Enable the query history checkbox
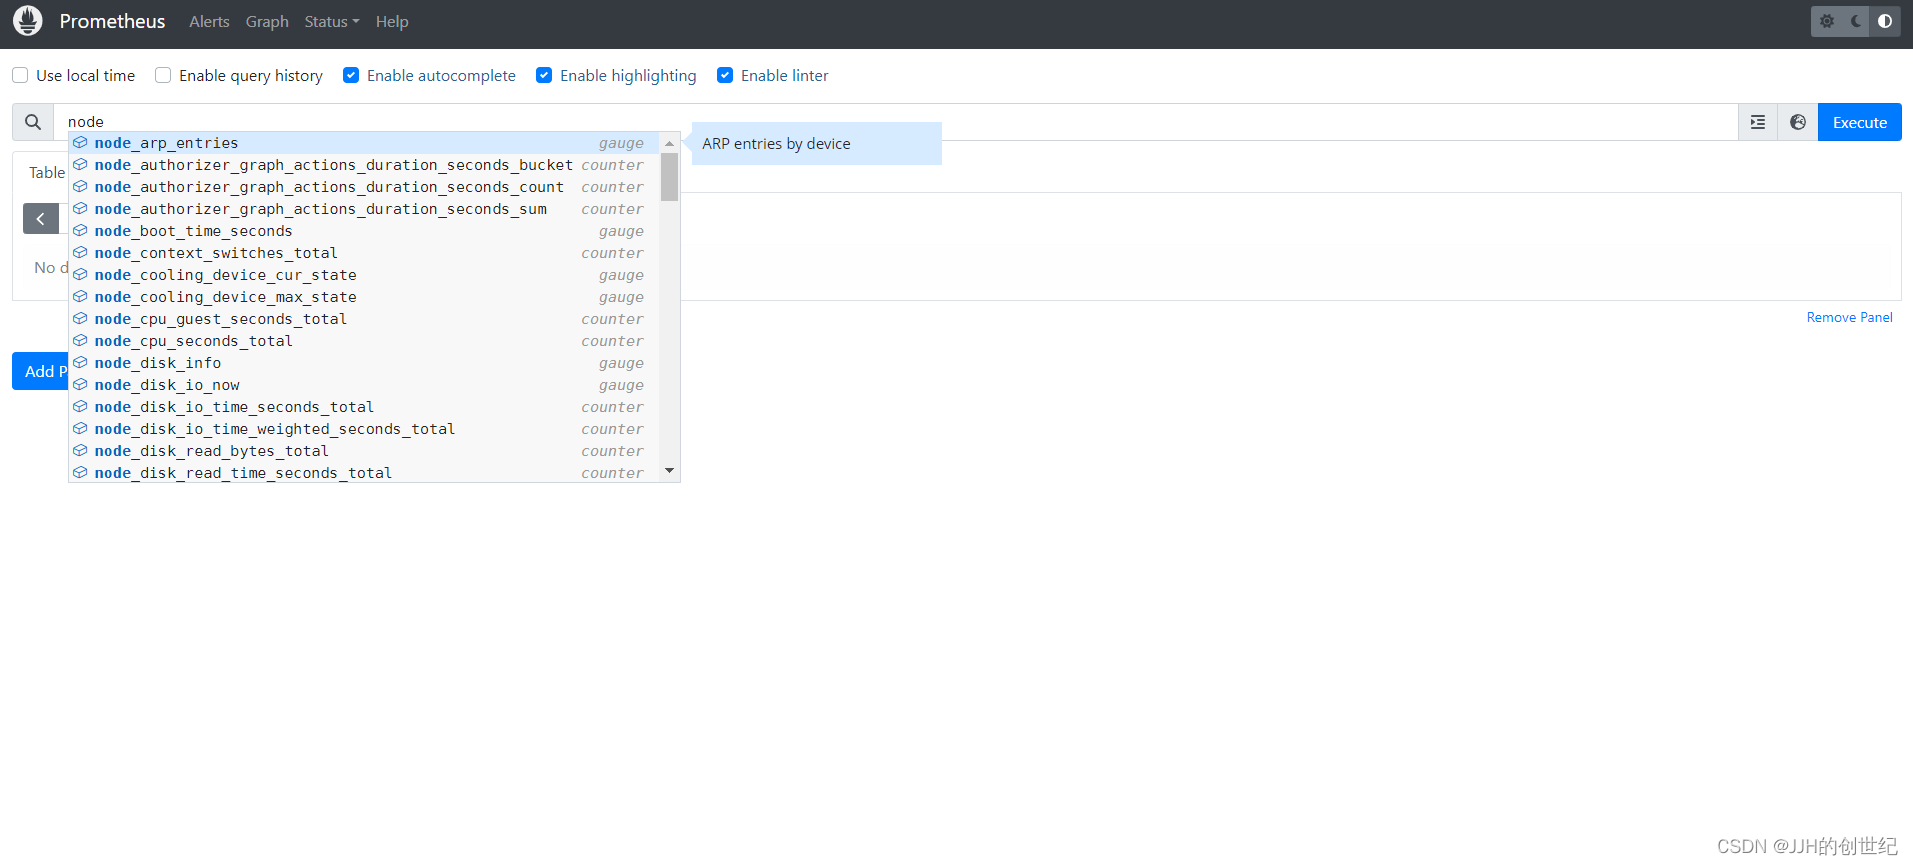The height and width of the screenshot is (865, 1913). [163, 75]
